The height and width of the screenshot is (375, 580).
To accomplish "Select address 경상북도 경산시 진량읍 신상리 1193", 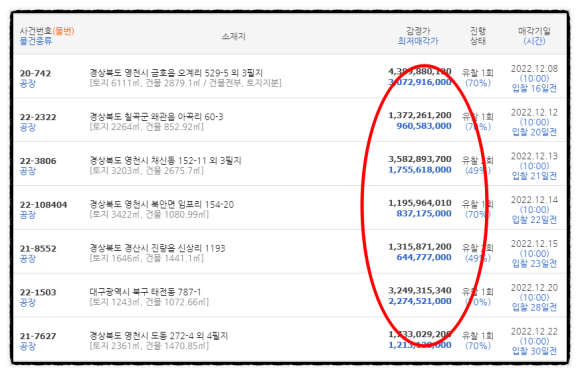I will pos(157,248).
